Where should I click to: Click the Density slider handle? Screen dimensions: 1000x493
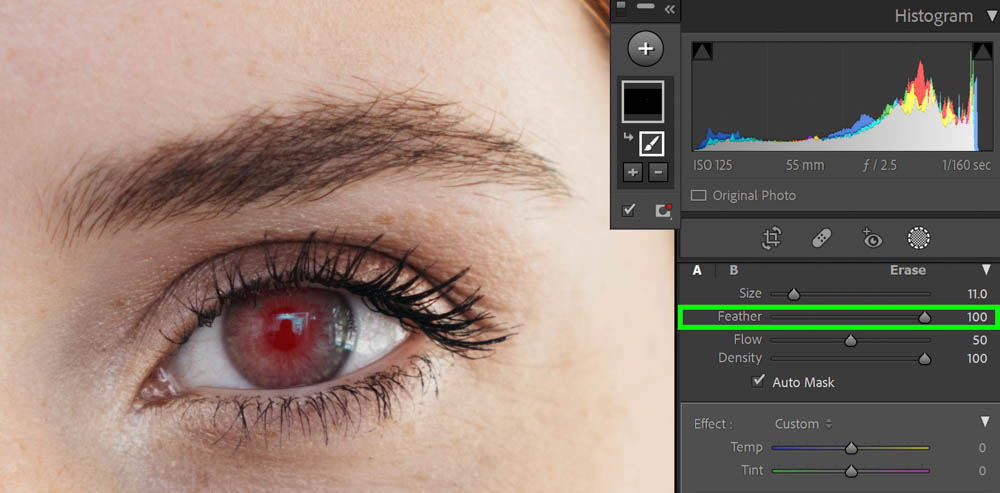pos(924,360)
